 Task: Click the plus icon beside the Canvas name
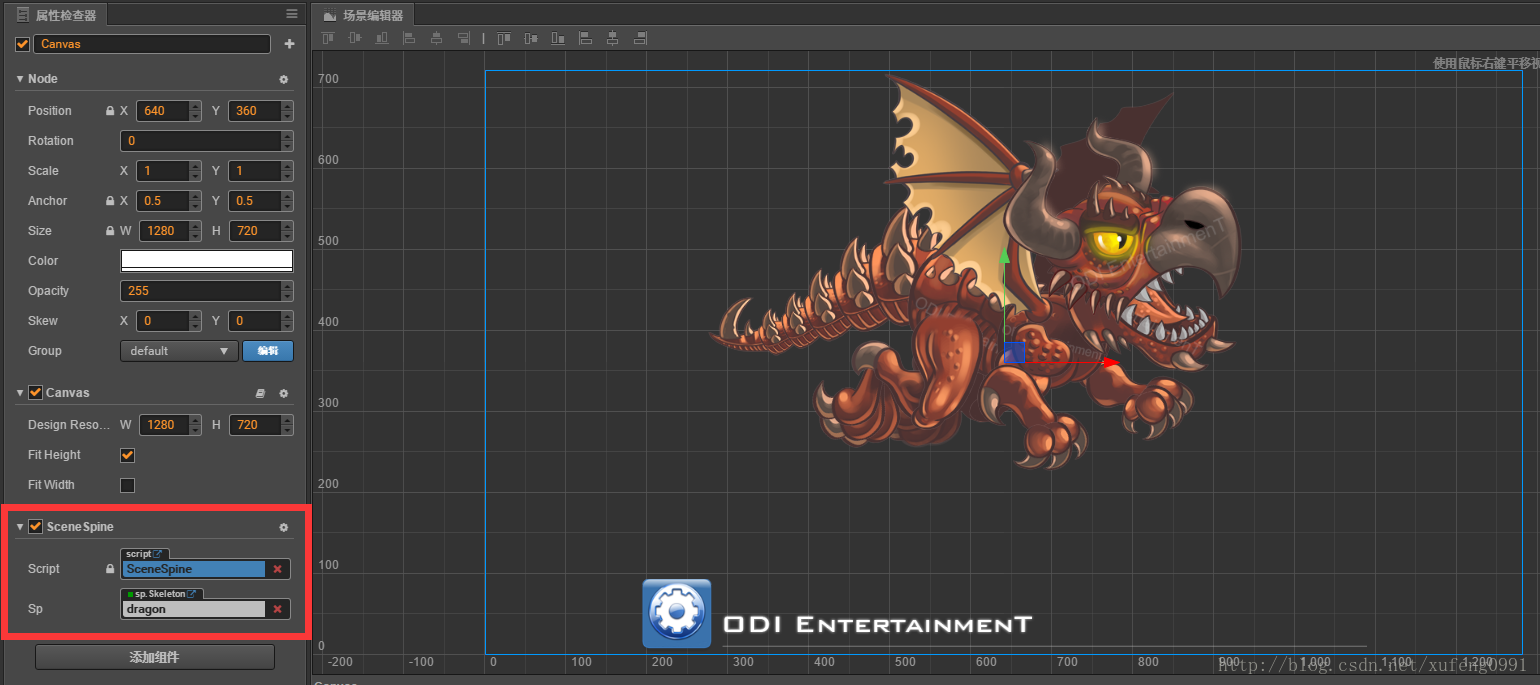289,44
